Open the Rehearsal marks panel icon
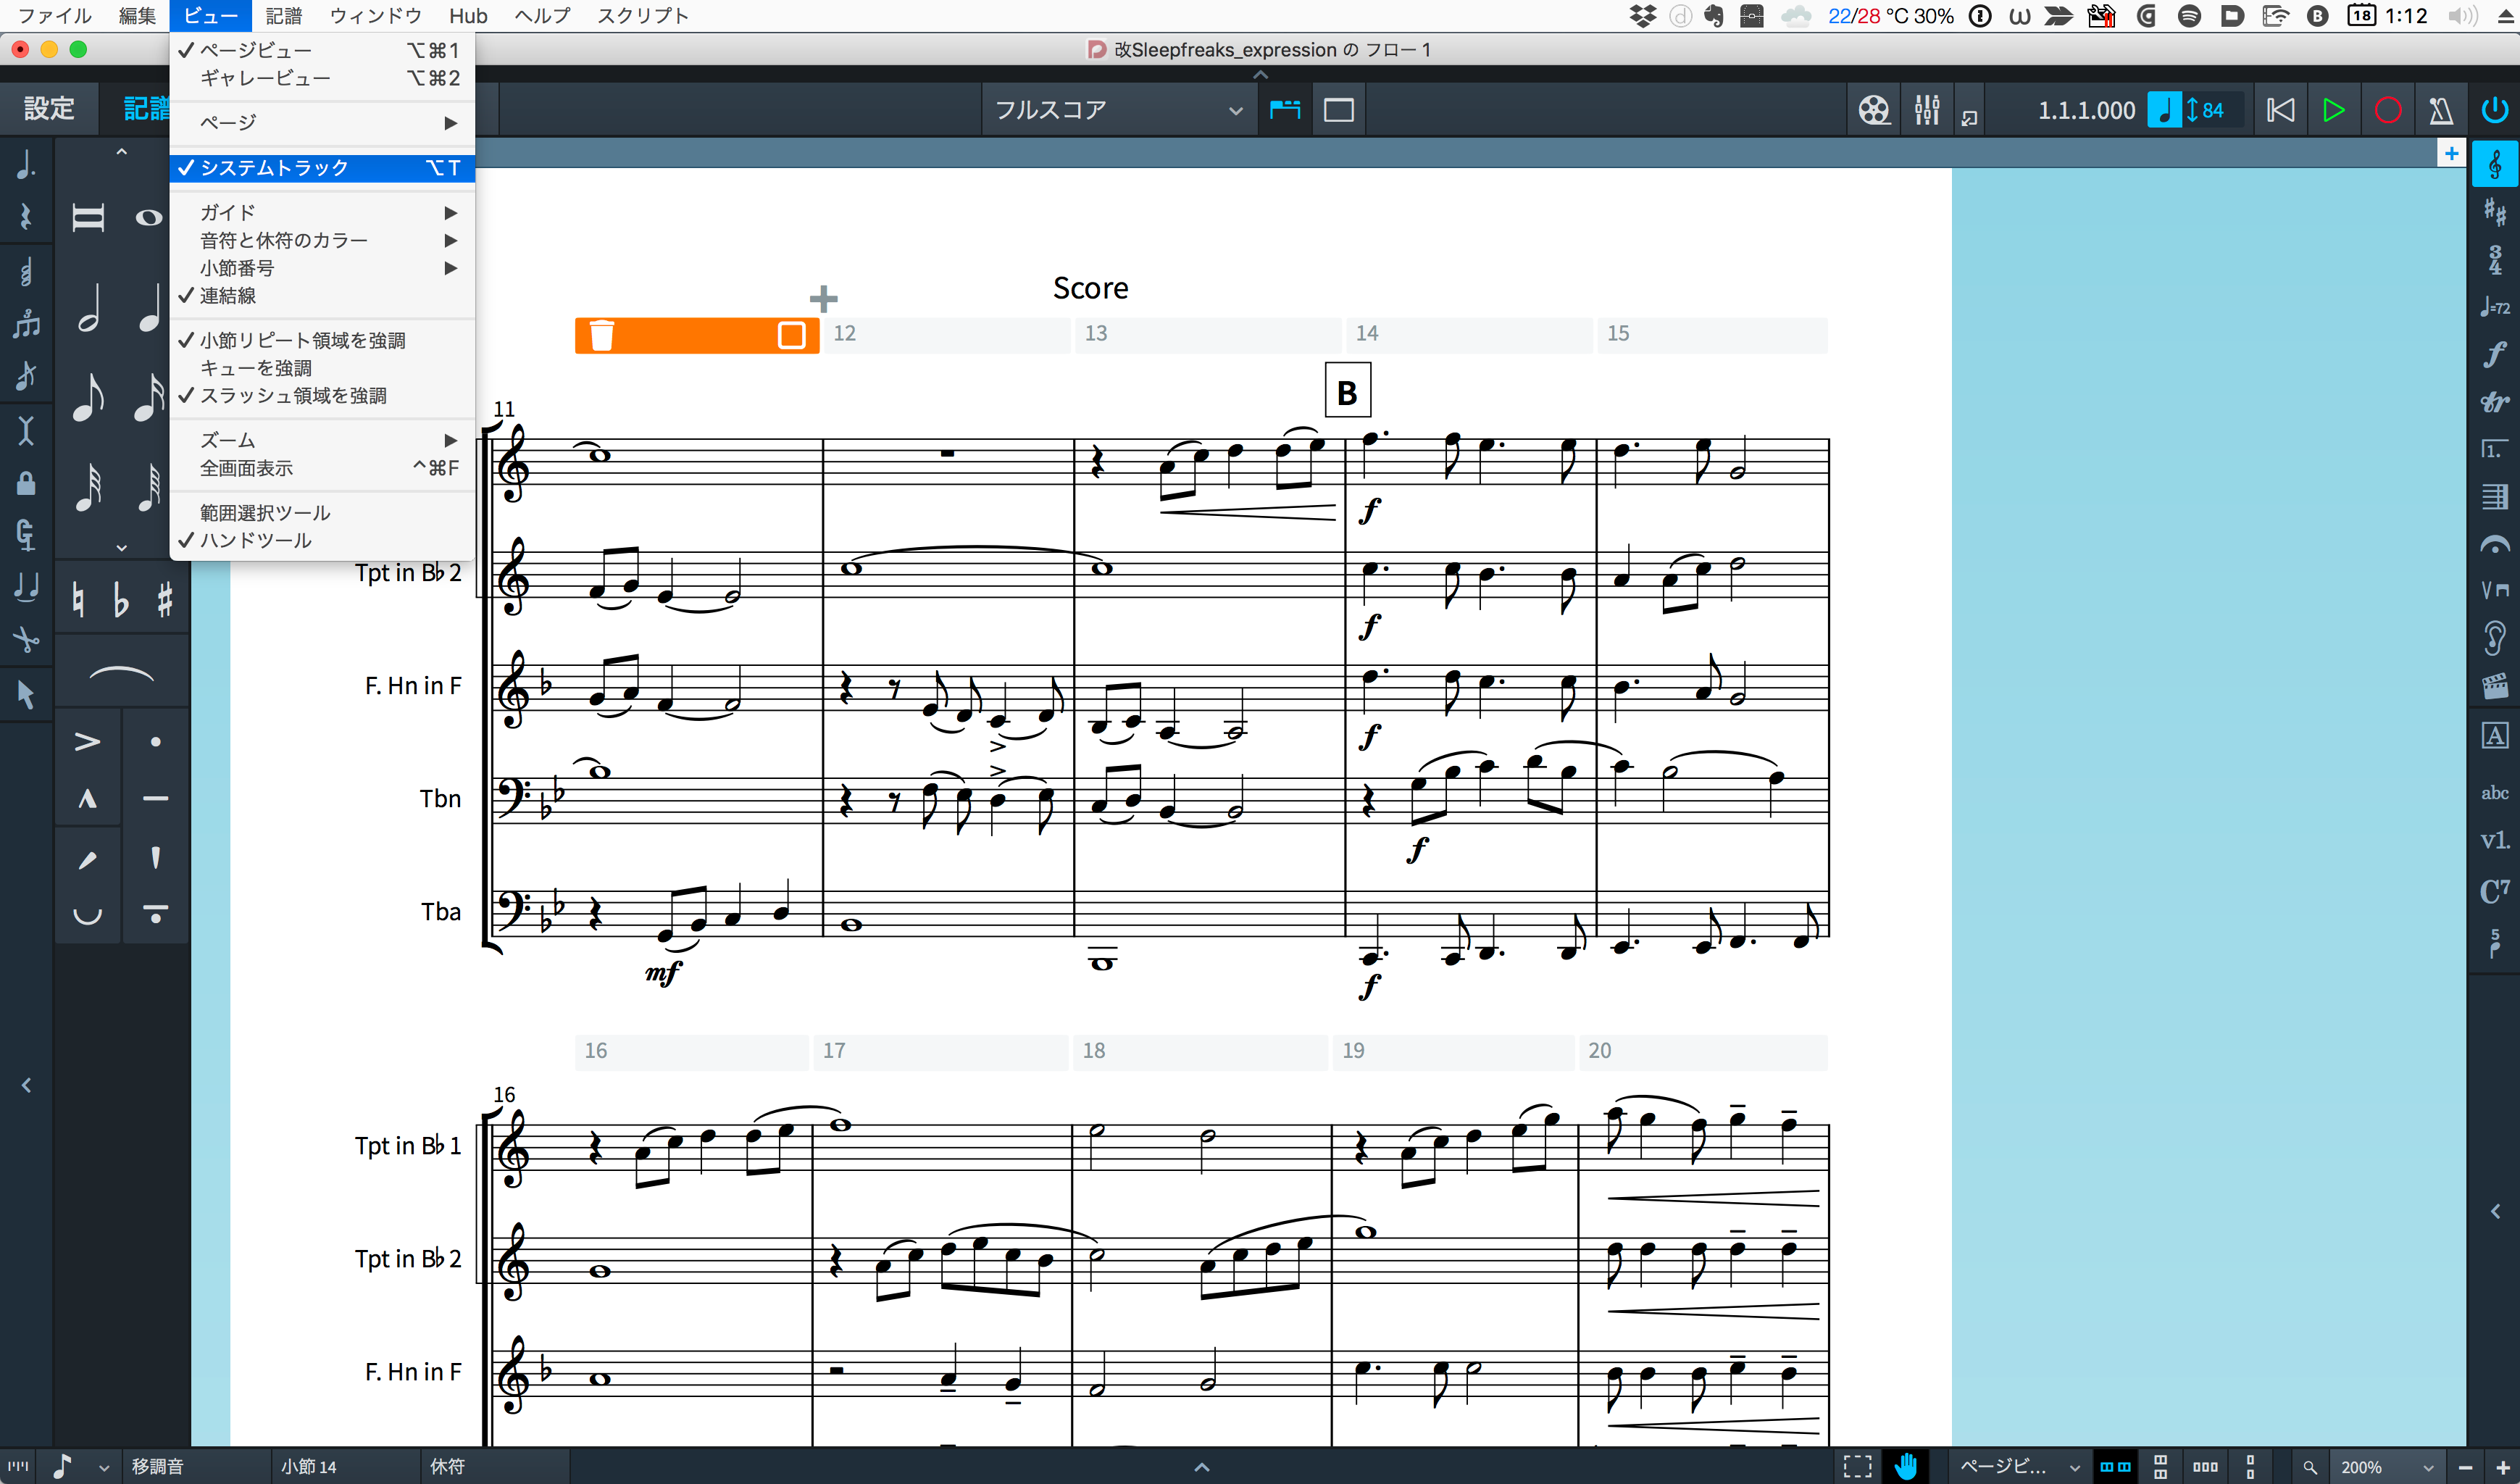Screen dimensions: 2520x1484 (2494, 736)
